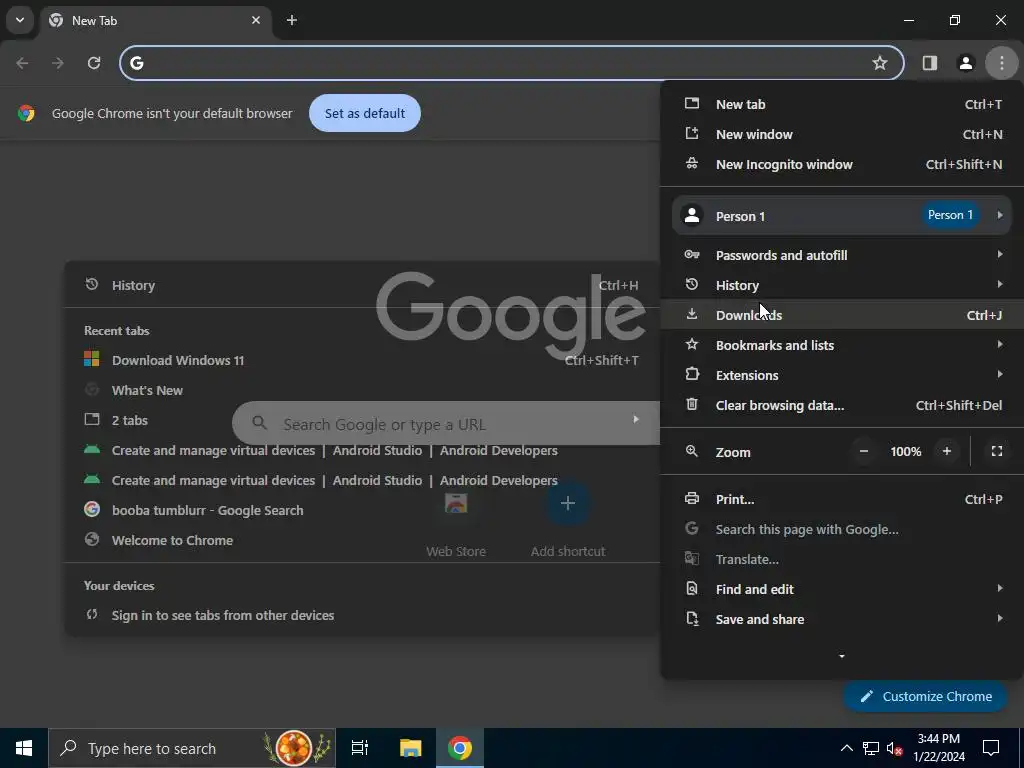
Task: Open the 2 tabs recent entry
Action: (361, 421)
